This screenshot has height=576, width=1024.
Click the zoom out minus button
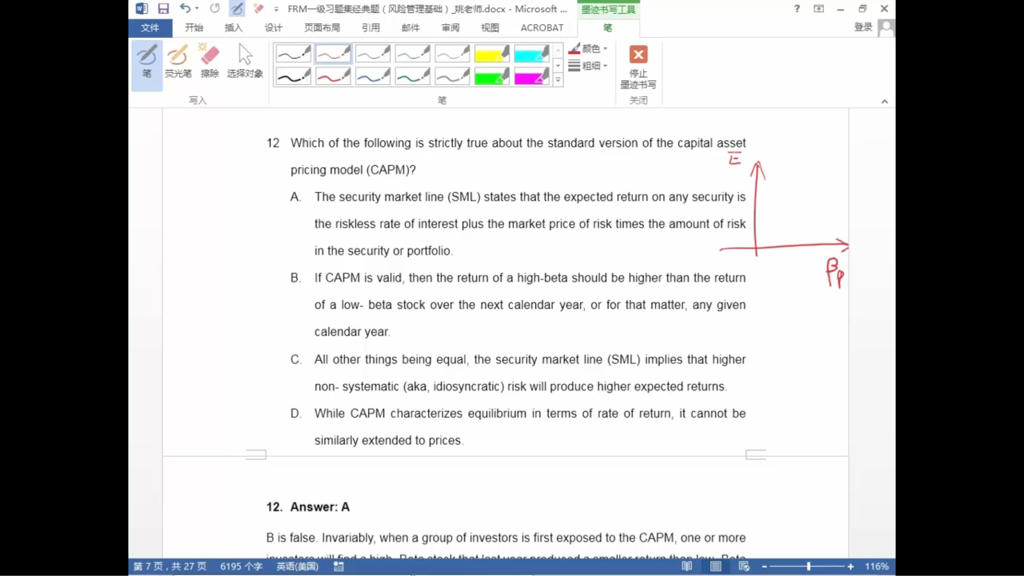point(764,566)
